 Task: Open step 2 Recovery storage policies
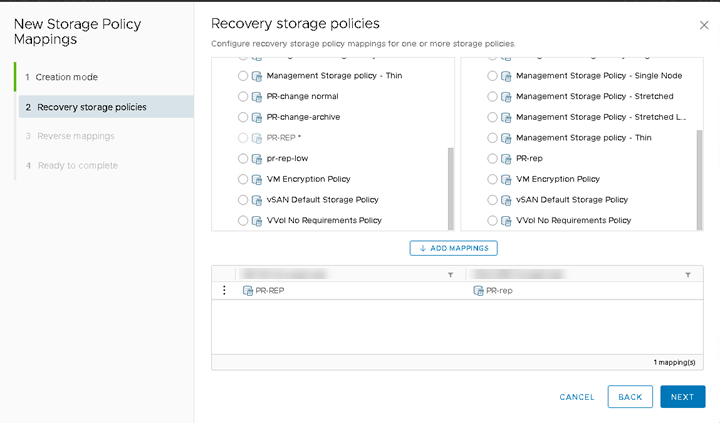pos(106,107)
